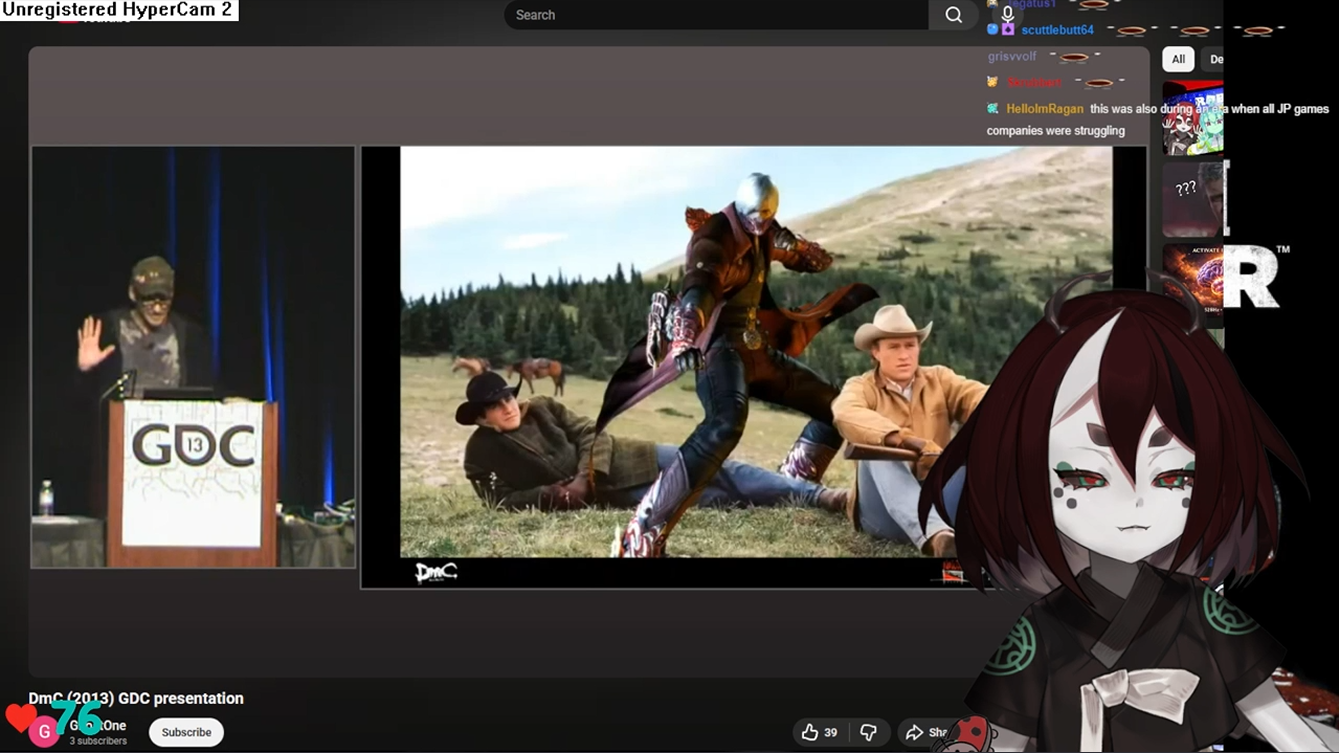1339x753 pixels.
Task: Click the "3 subscribers" count text
Action: [98, 741]
